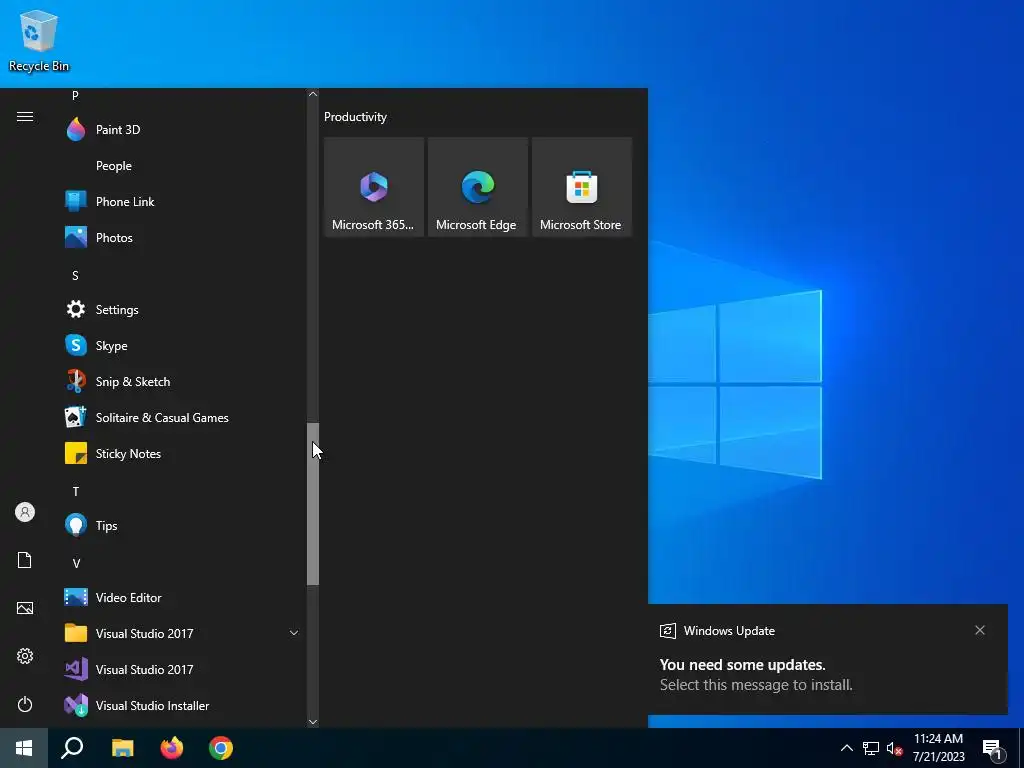This screenshot has width=1024, height=768.
Task: Open Pictures from Start sidebar
Action: click(x=25, y=608)
